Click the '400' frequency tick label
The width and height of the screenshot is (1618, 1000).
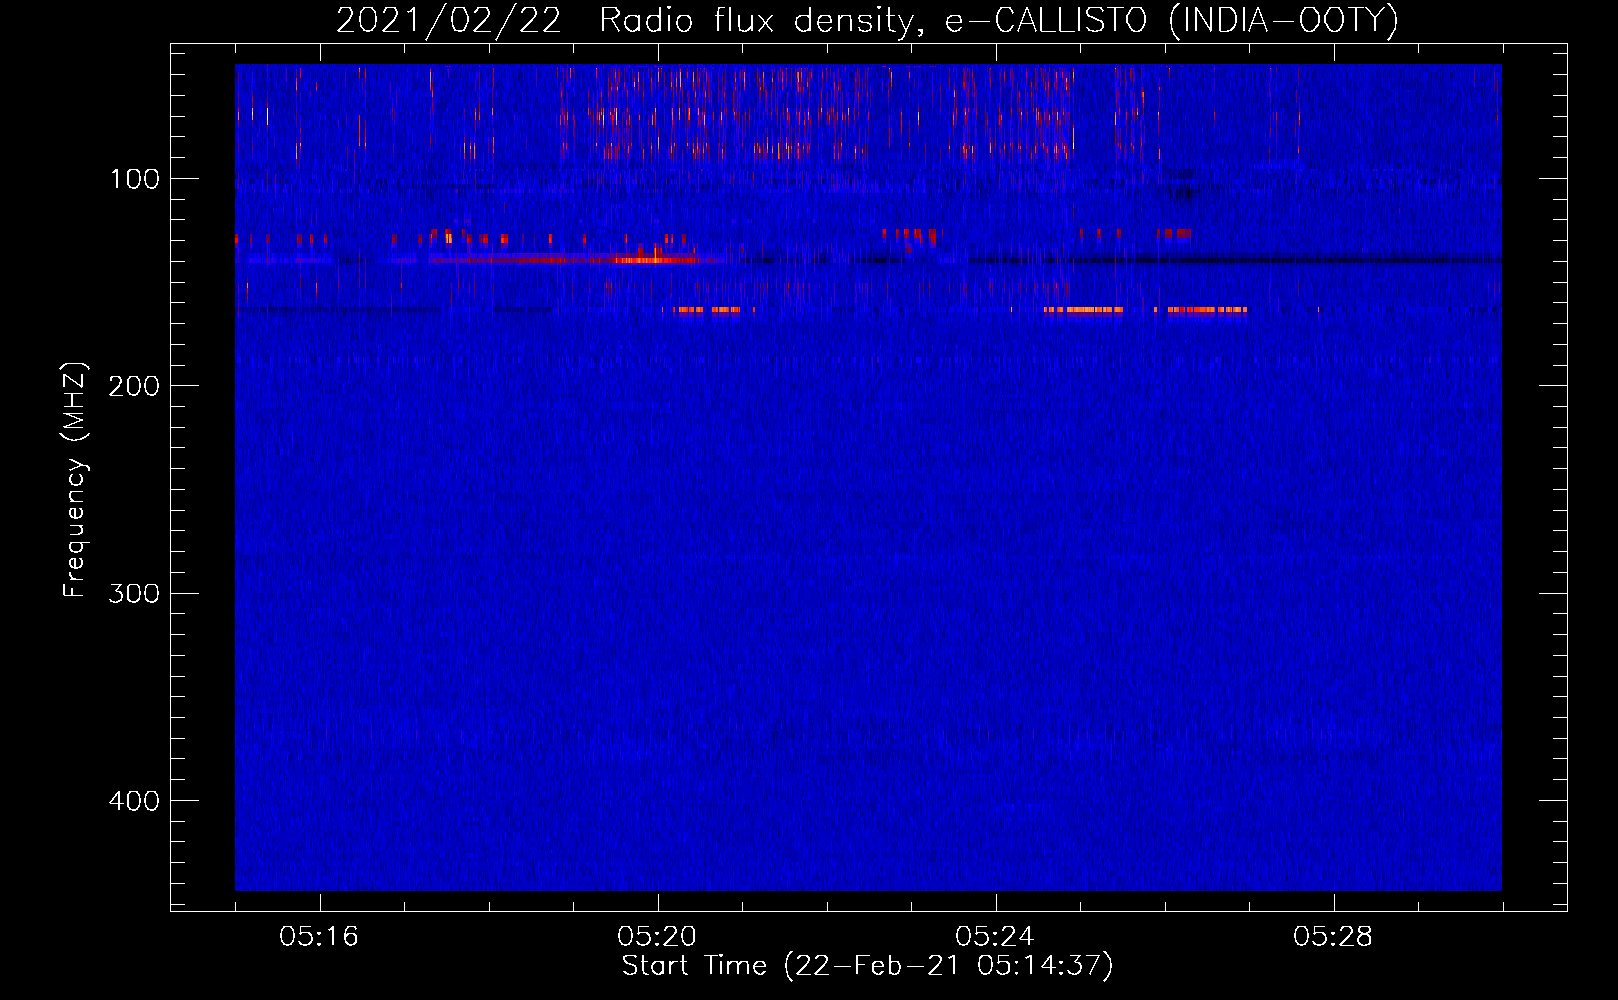pos(134,801)
